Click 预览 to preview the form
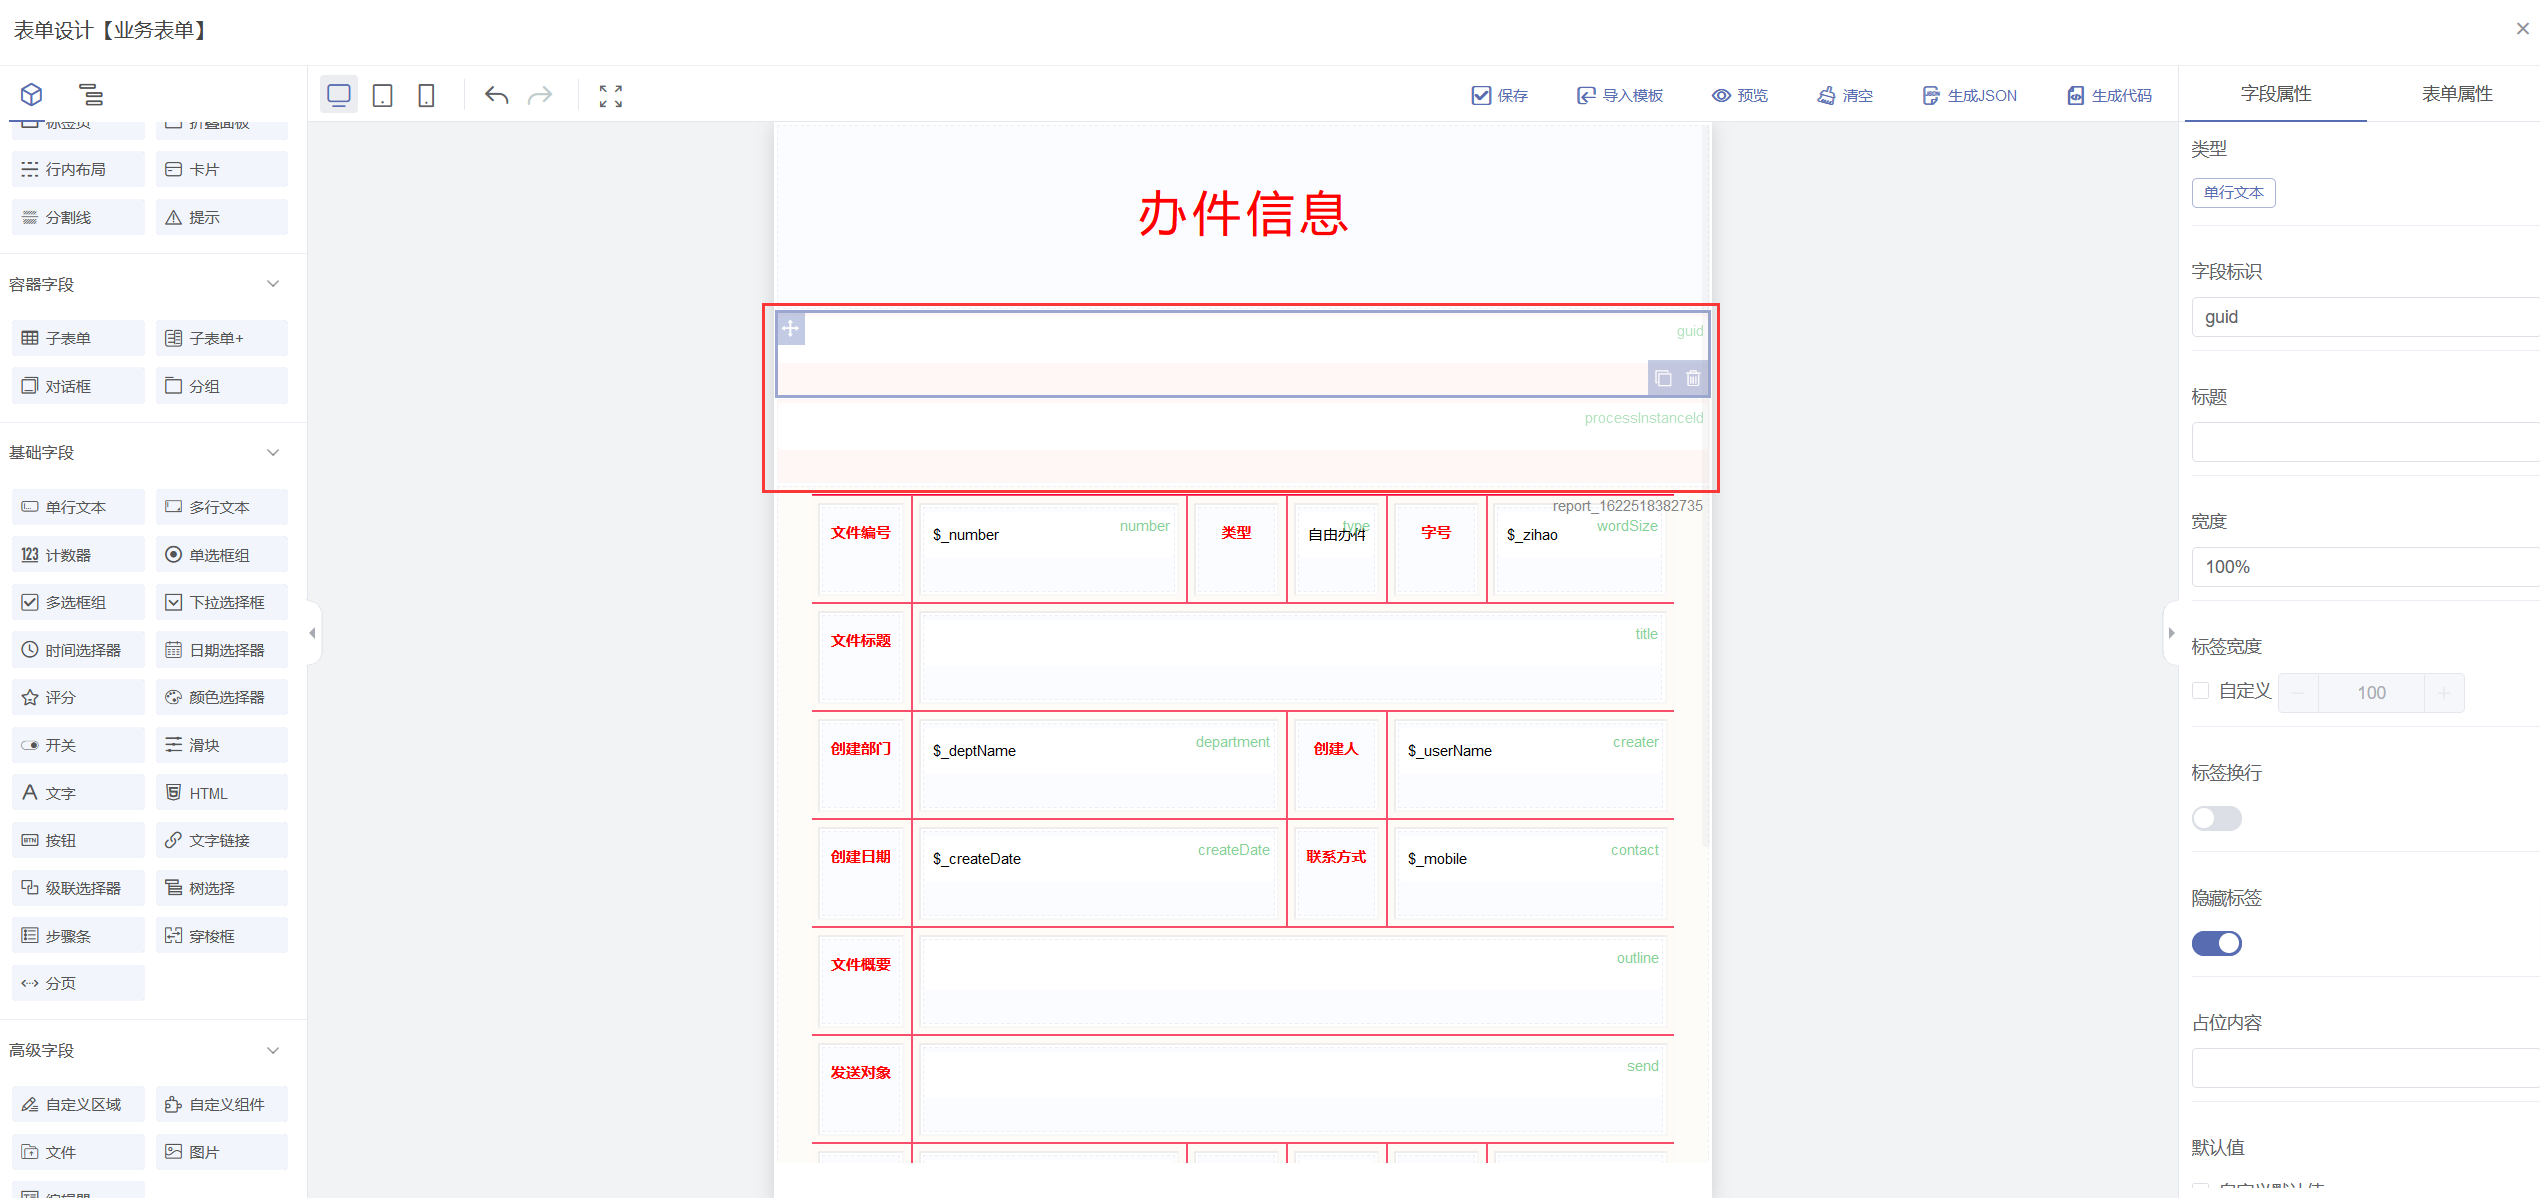Screen dimensions: 2540x1198 pos(1740,96)
